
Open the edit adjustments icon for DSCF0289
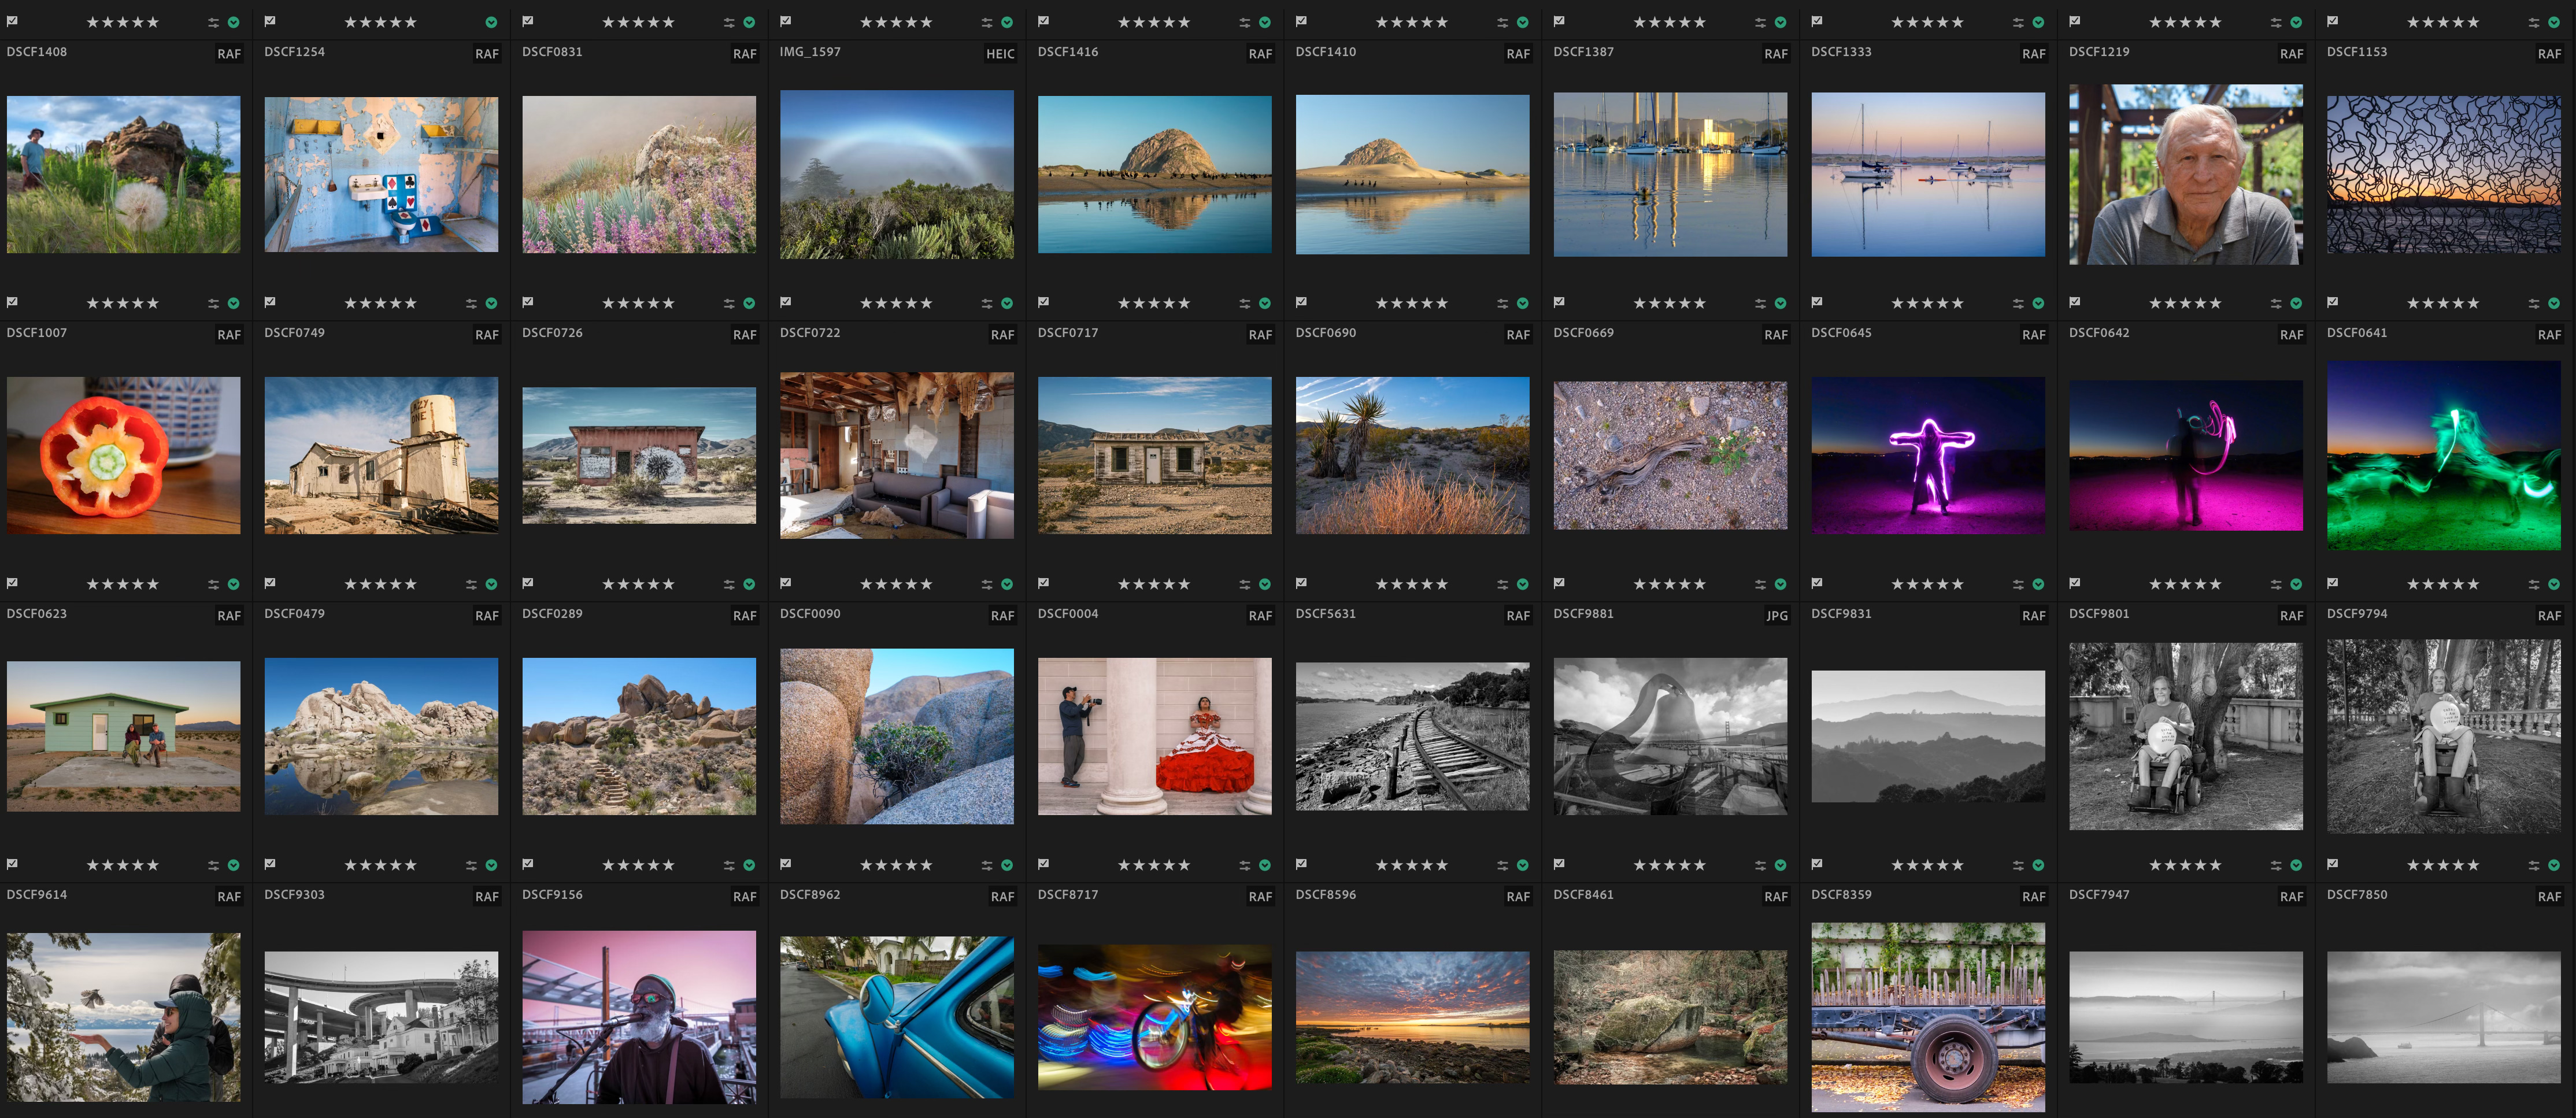click(x=729, y=584)
